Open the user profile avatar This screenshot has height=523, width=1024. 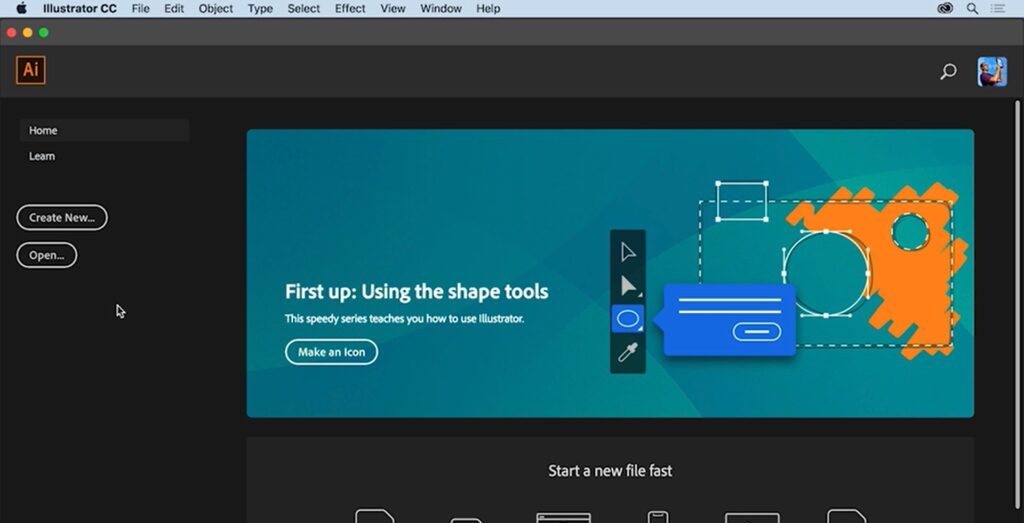pos(991,72)
